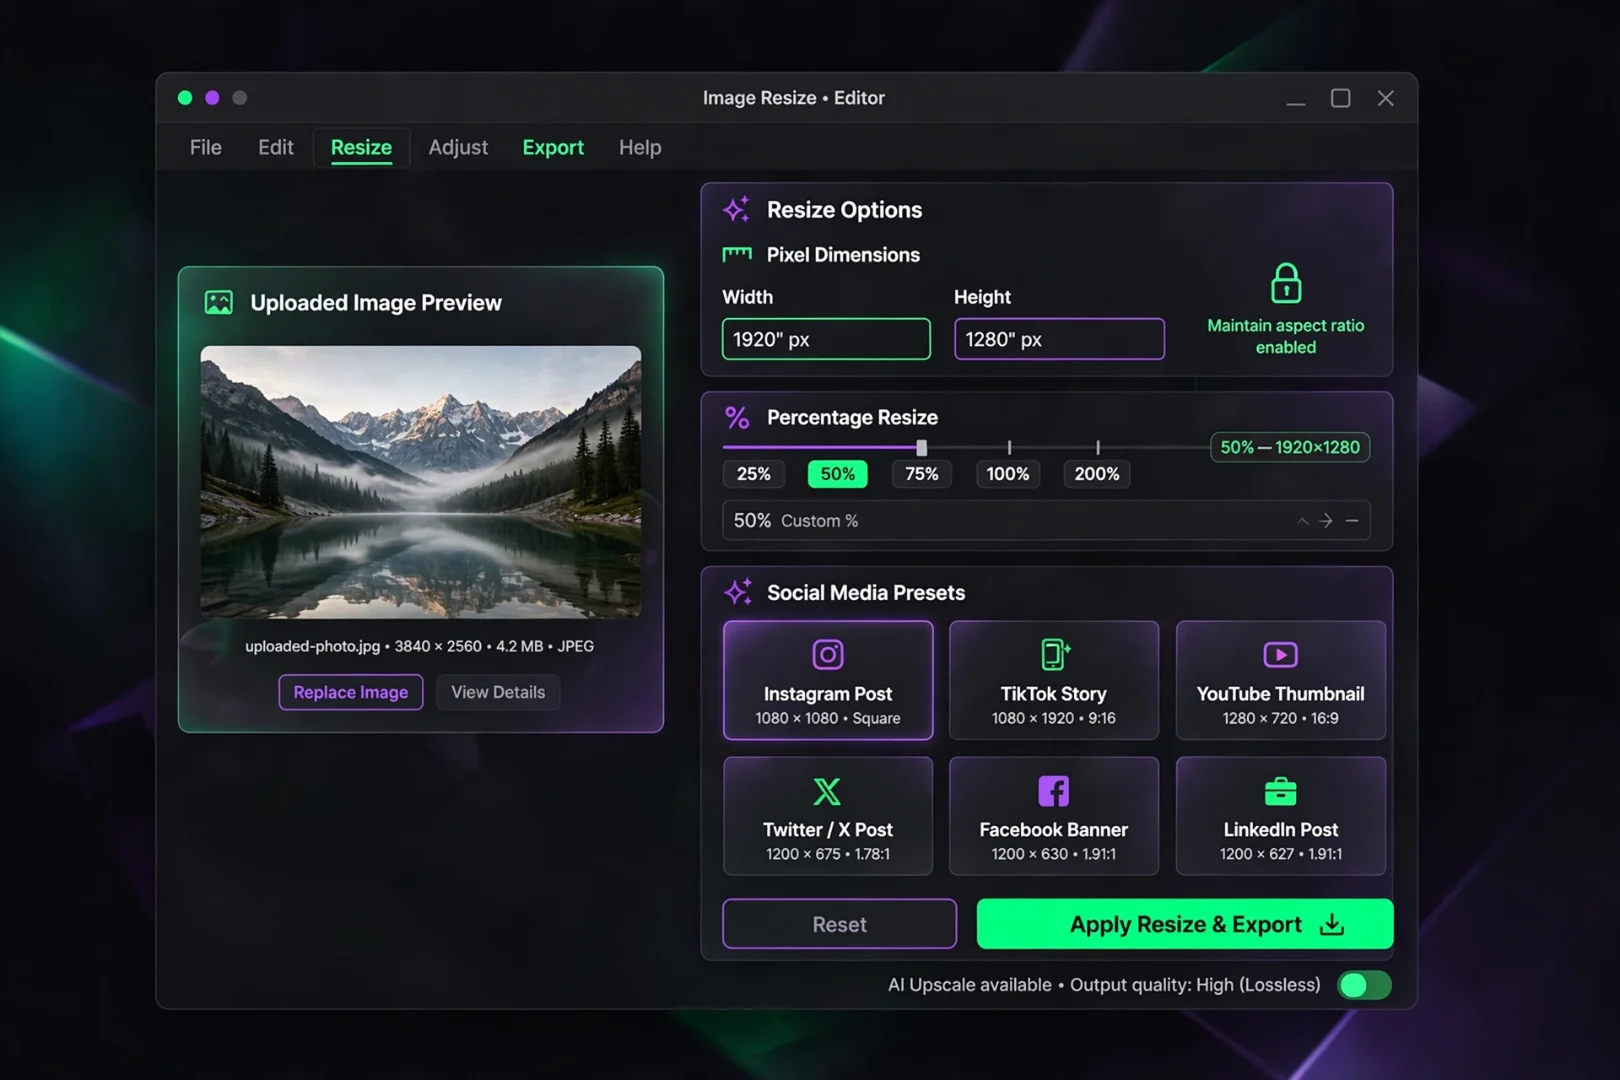Viewport: 1620px width, 1080px height.
Task: Open the Edit menu
Action: 276,147
